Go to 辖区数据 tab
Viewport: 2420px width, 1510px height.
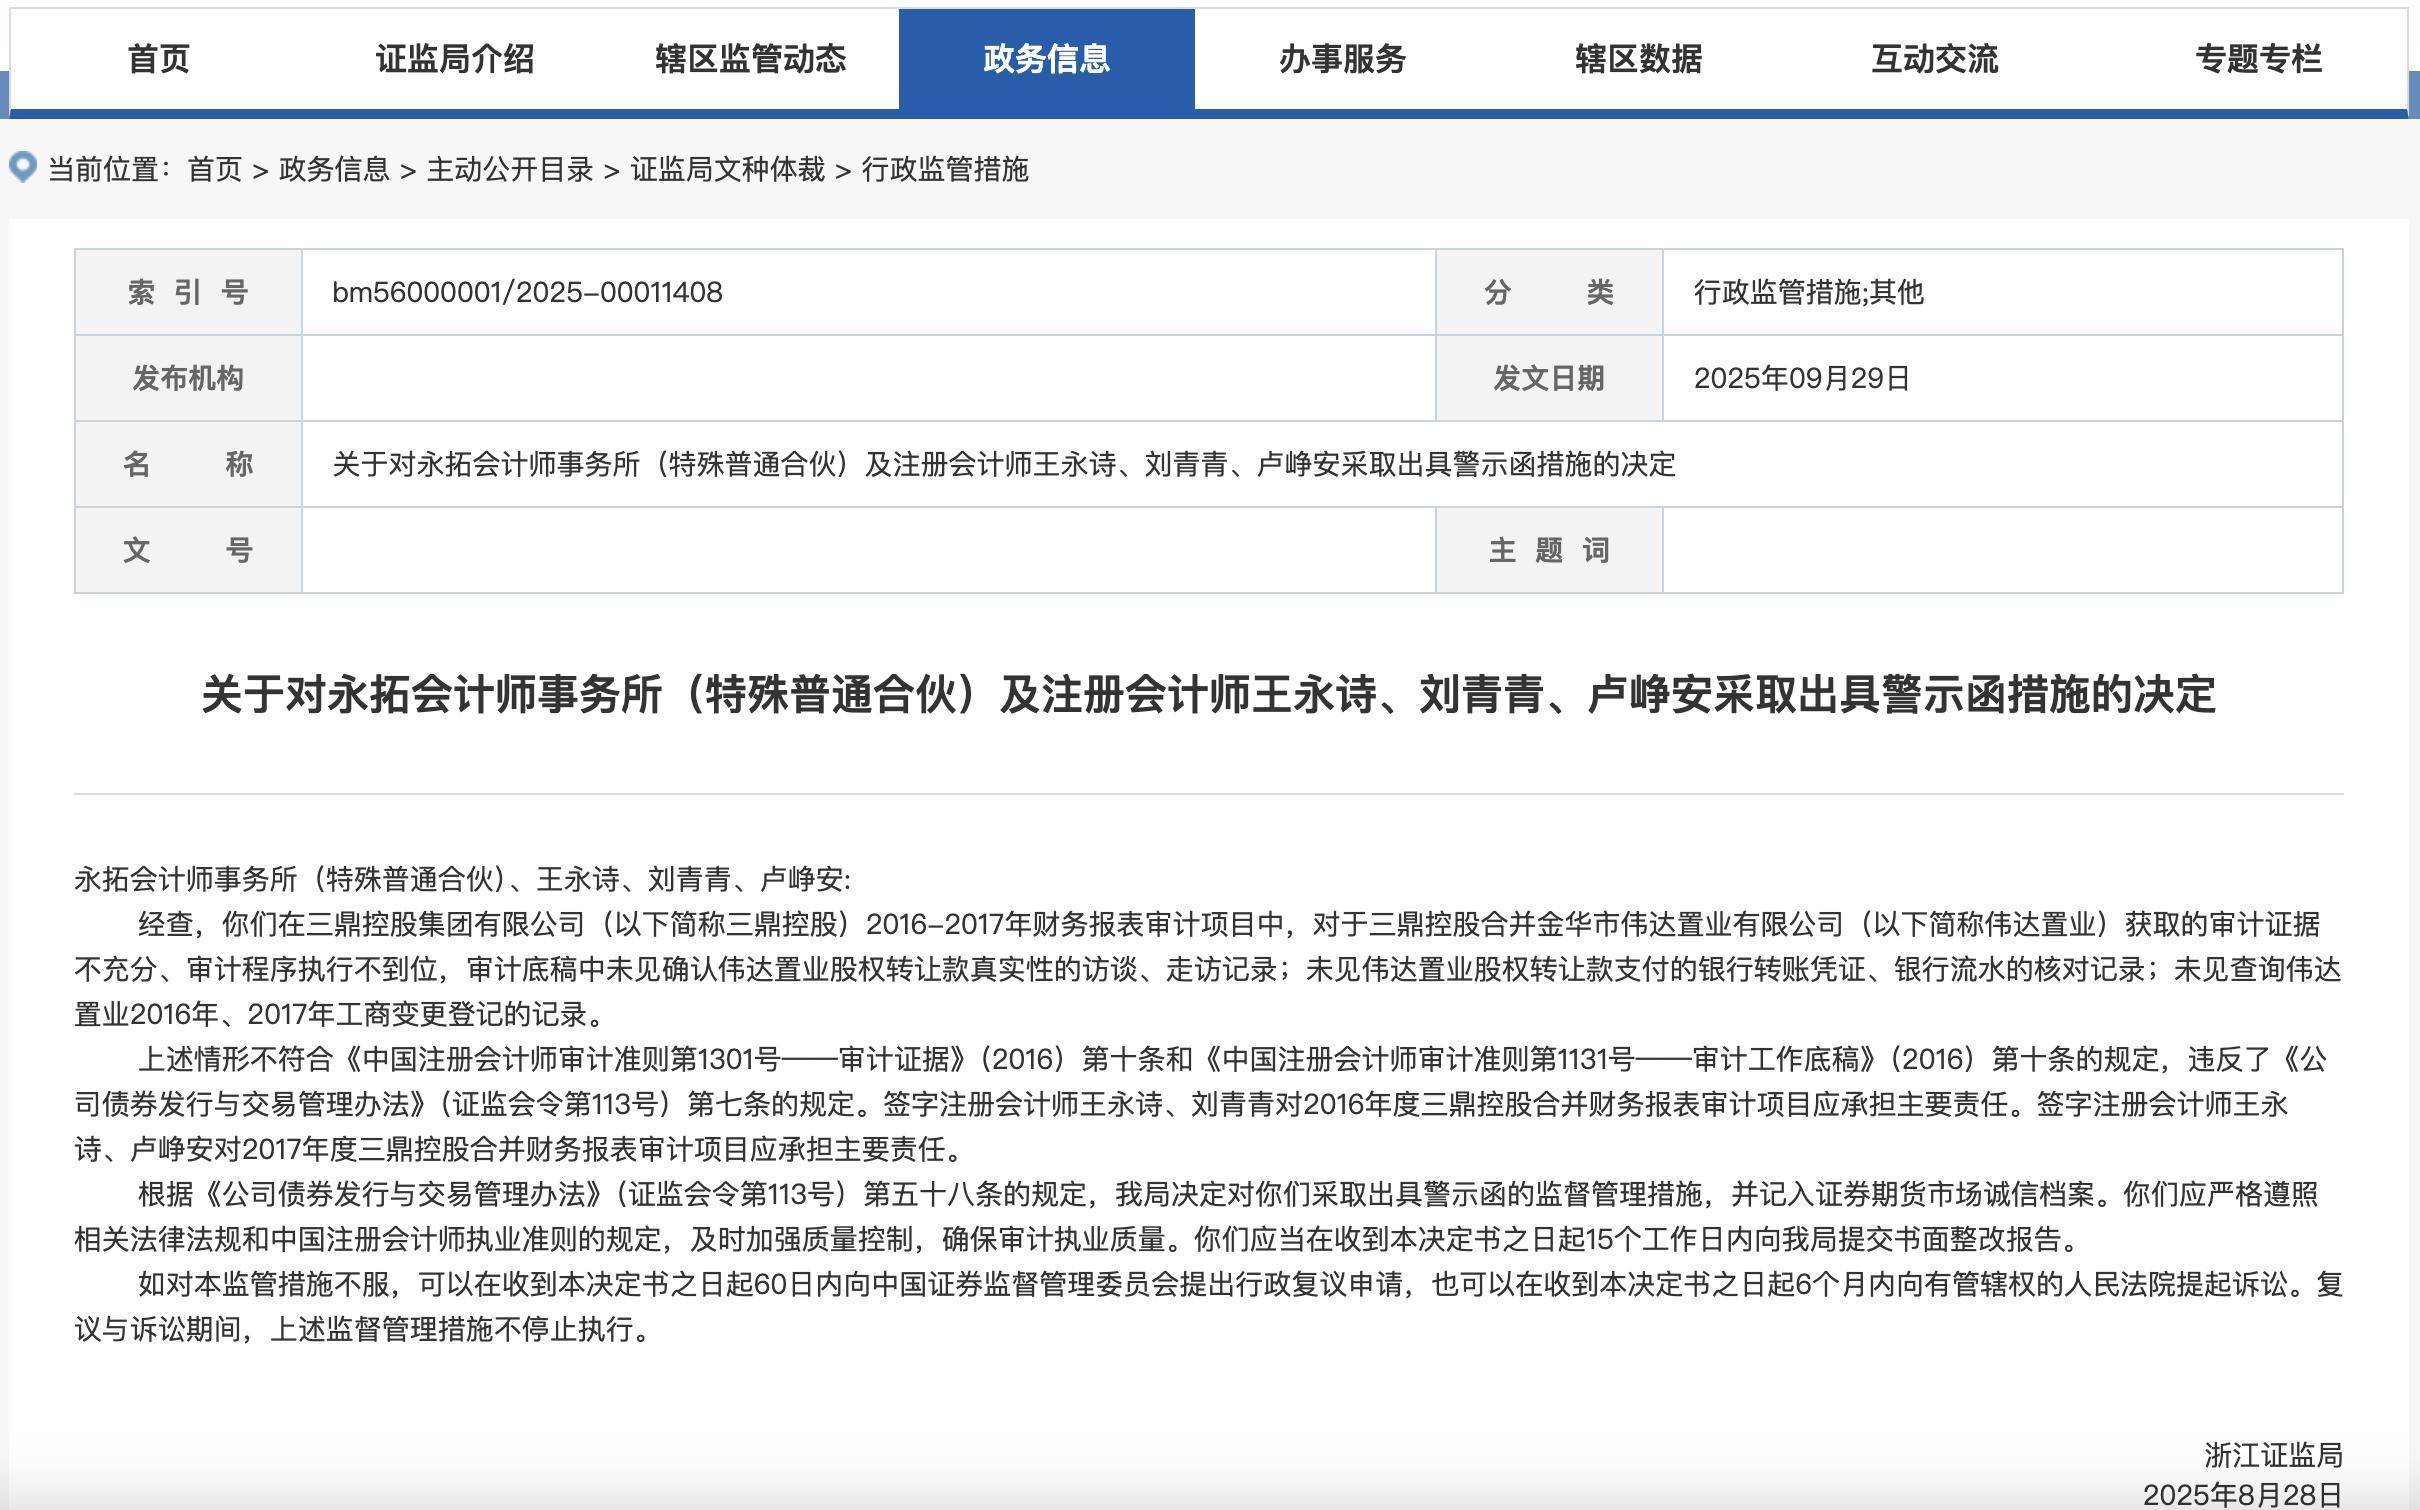point(1638,59)
